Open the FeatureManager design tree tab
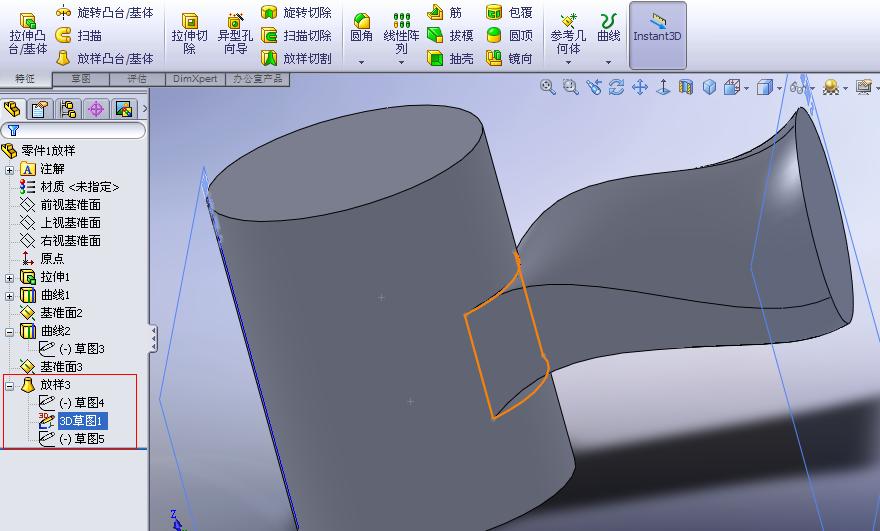Image resolution: width=880 pixels, height=531 pixels. click(x=12, y=109)
